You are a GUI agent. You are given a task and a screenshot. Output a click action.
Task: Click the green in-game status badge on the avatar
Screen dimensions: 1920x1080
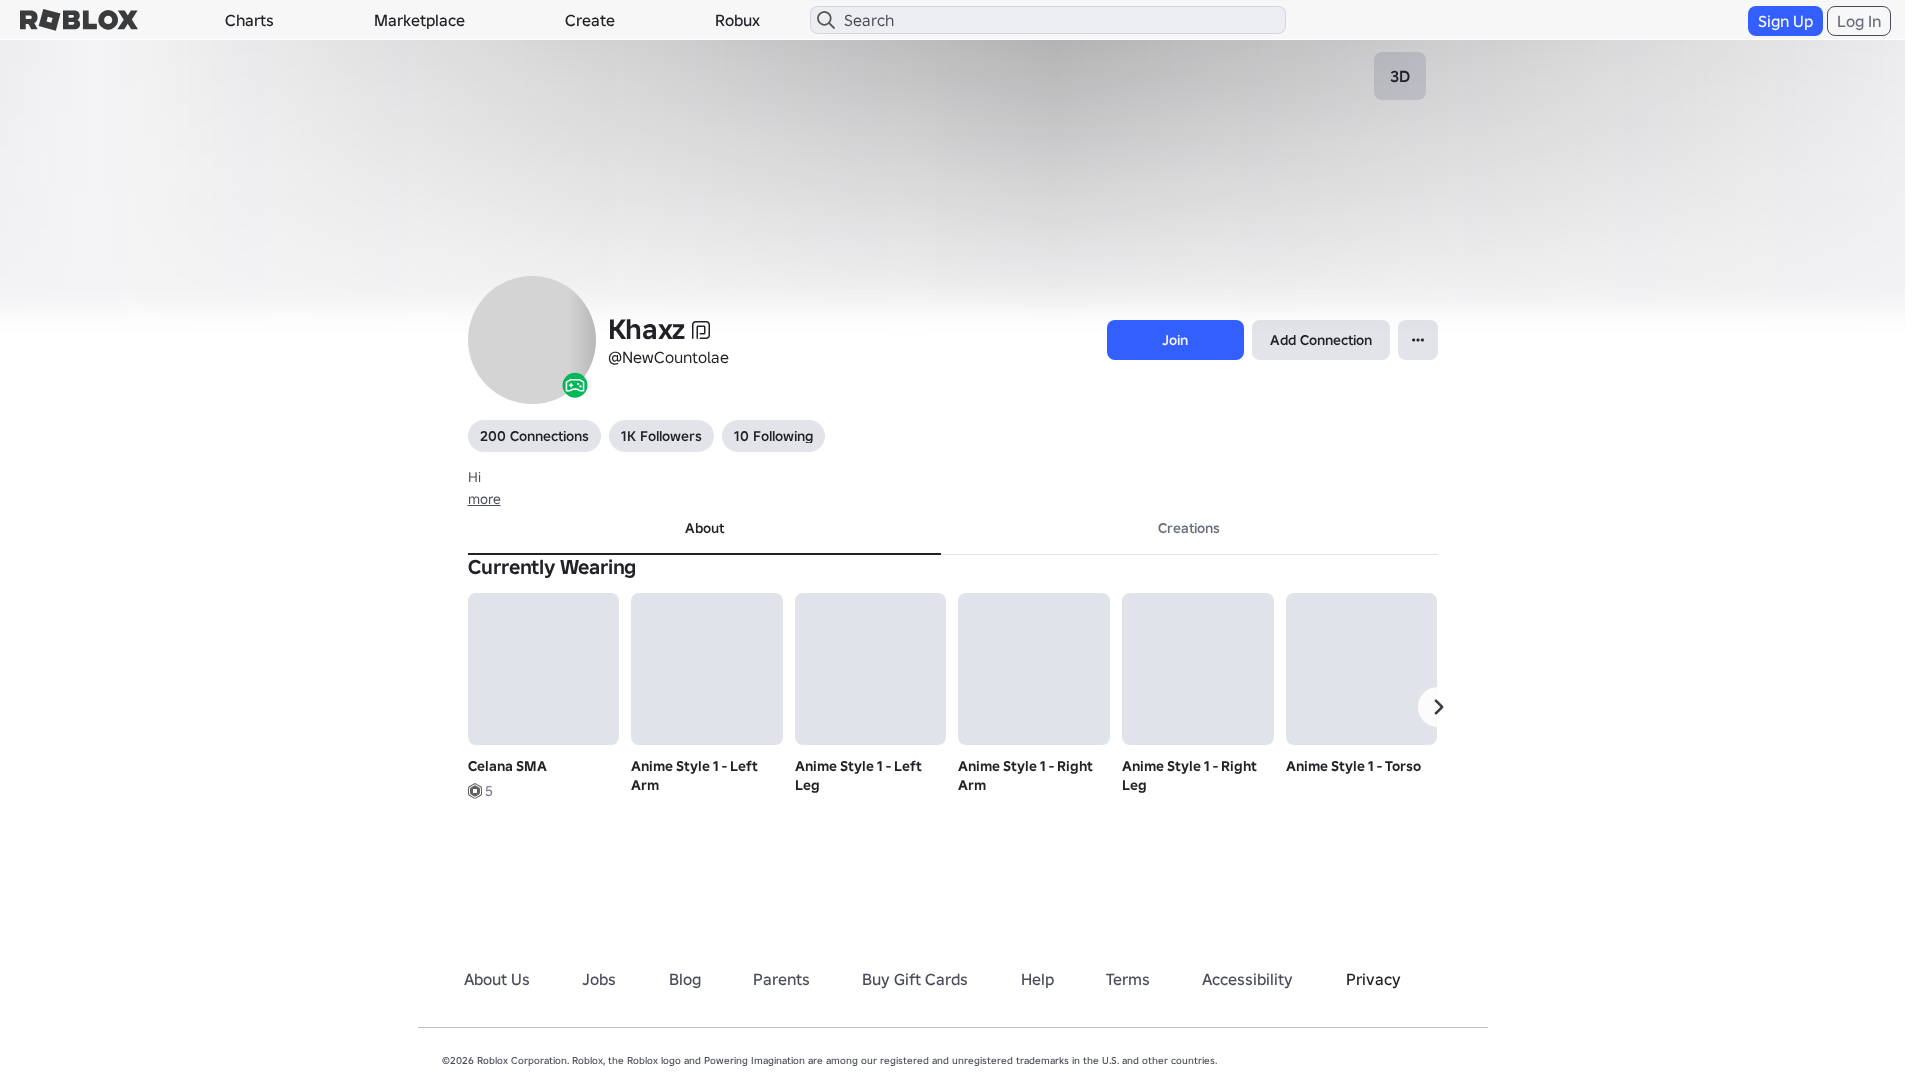pyautogui.click(x=575, y=385)
